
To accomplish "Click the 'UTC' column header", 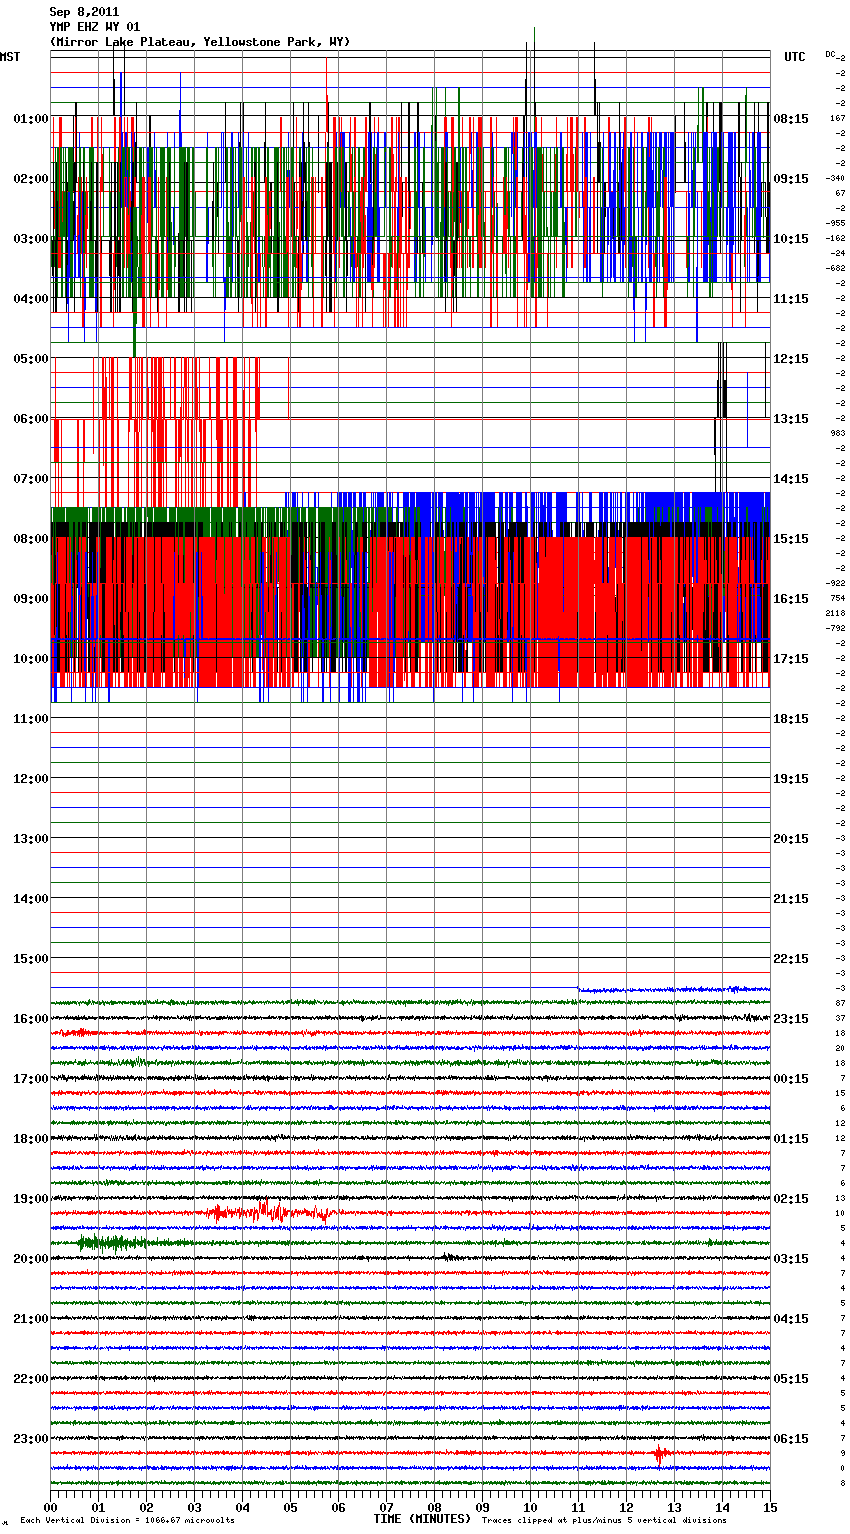I will pos(794,57).
